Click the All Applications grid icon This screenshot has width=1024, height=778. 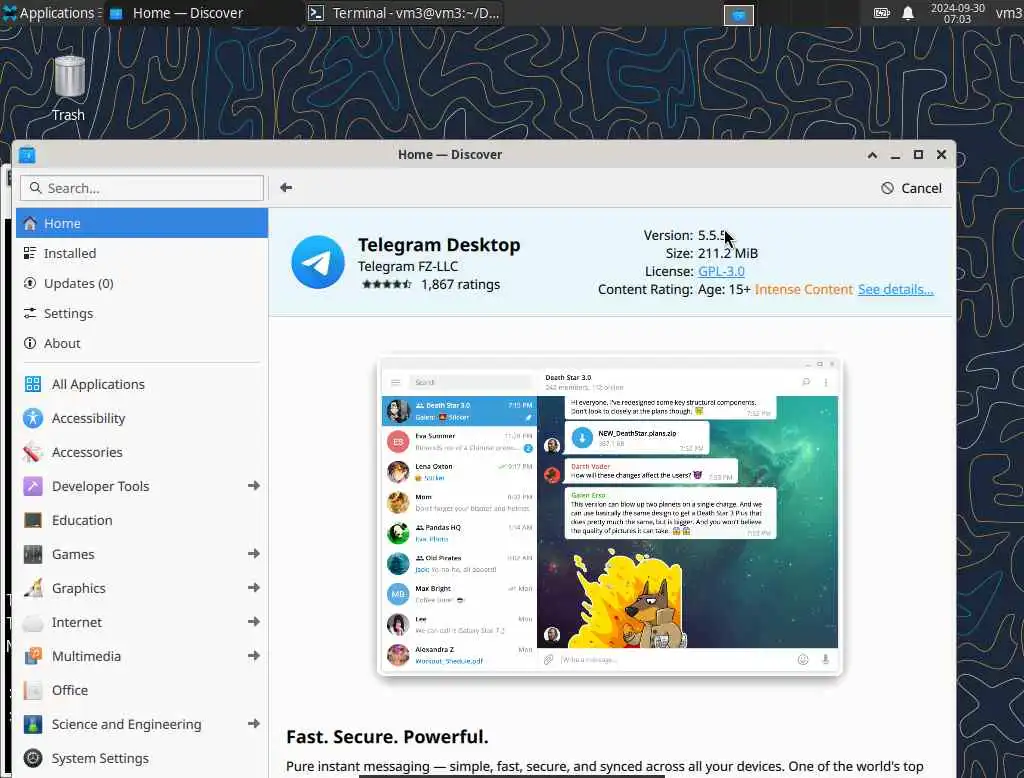pos(33,384)
